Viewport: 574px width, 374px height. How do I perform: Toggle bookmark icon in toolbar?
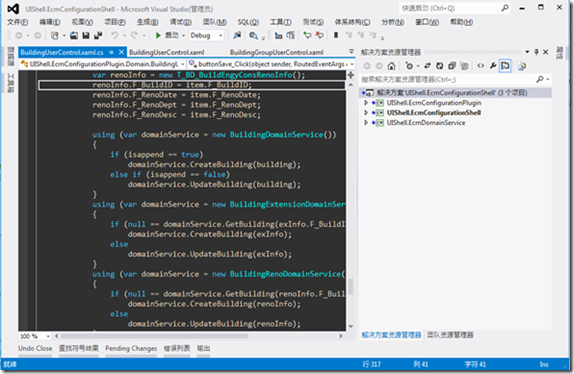tap(336, 35)
